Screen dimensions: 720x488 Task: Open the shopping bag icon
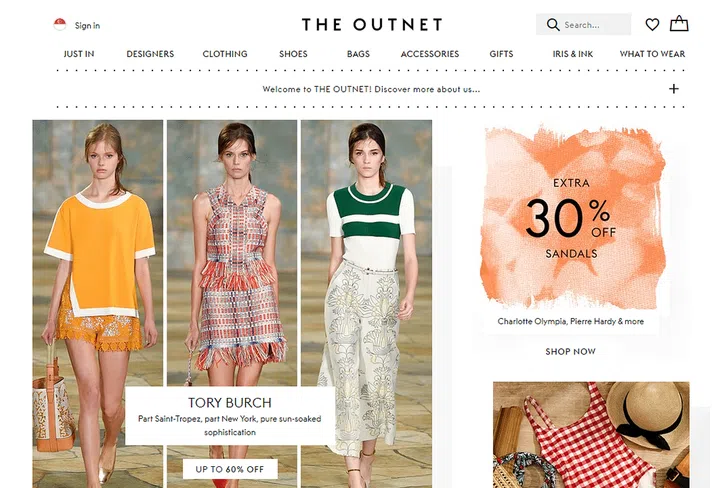[679, 23]
